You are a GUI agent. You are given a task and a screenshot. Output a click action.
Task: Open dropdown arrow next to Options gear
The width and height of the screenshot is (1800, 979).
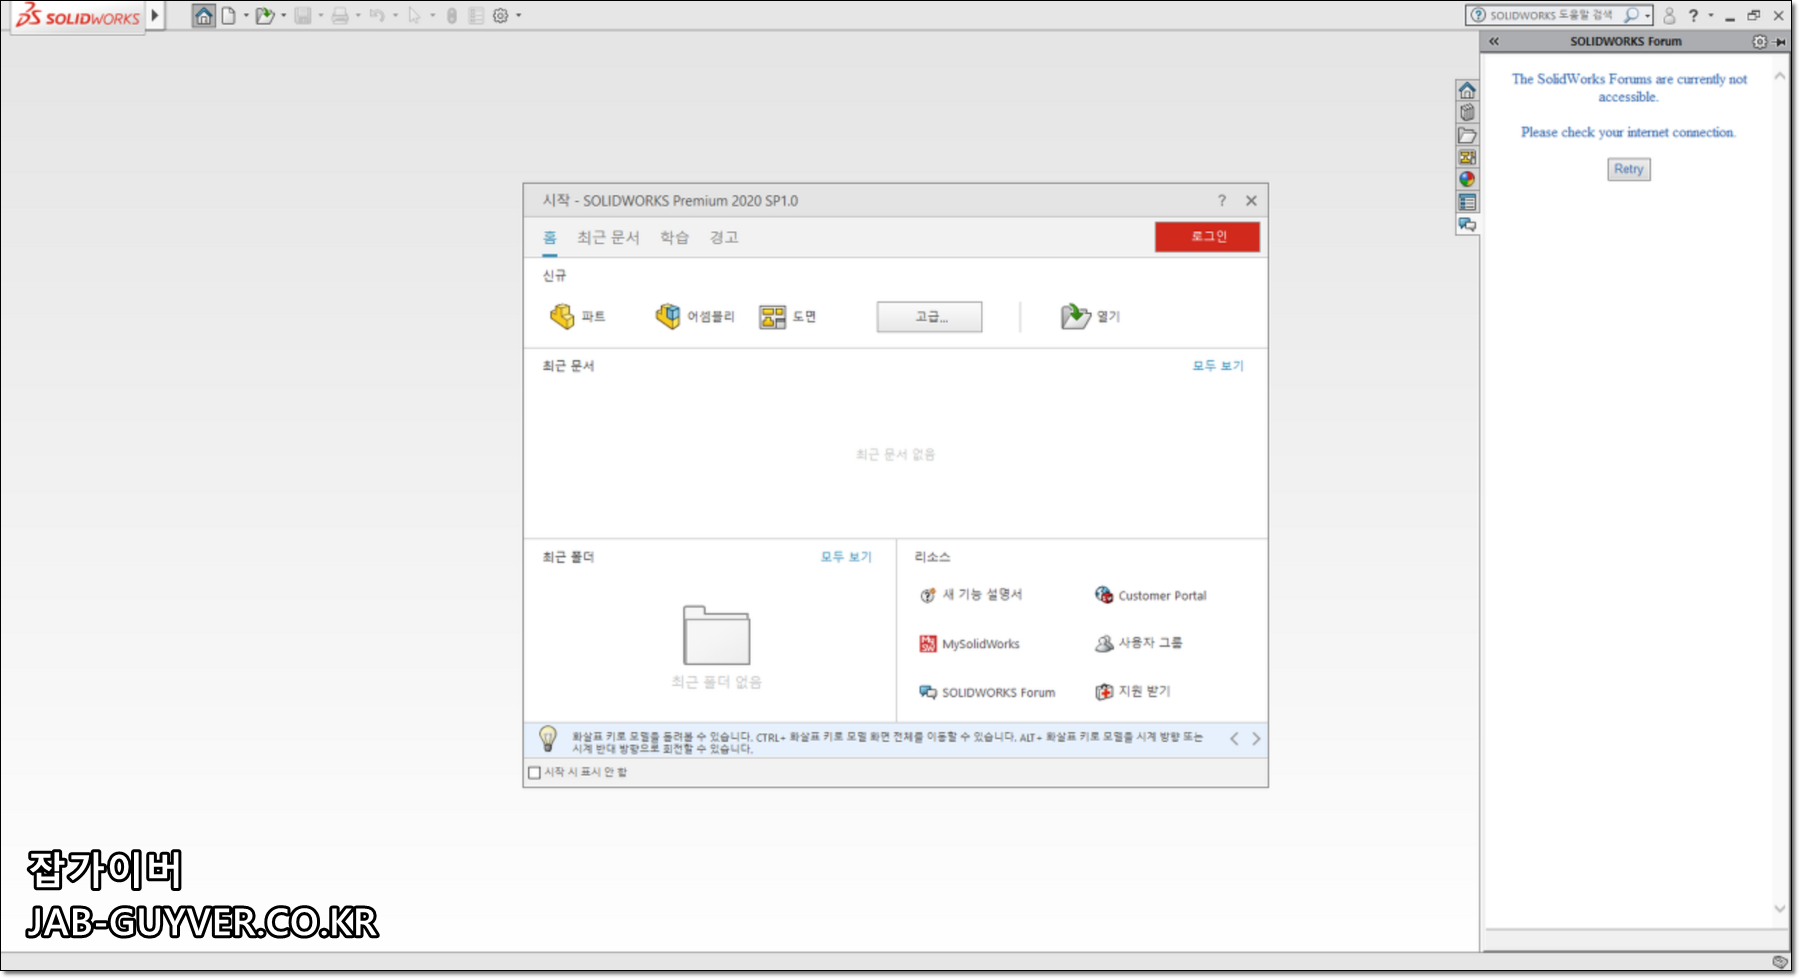pos(519,16)
